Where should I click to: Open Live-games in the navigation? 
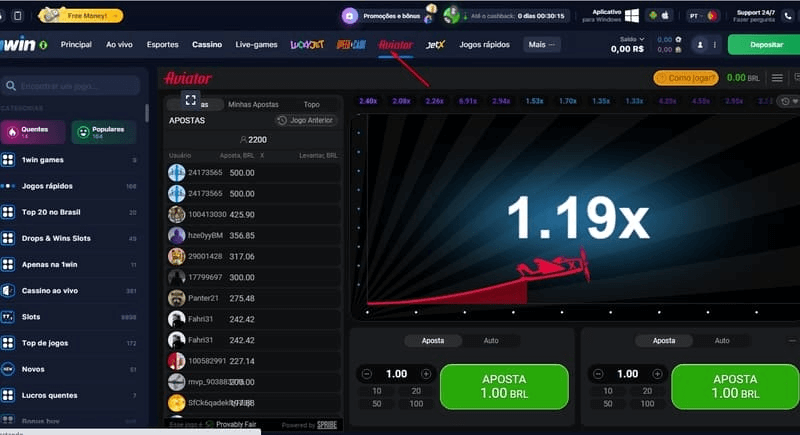[256, 44]
